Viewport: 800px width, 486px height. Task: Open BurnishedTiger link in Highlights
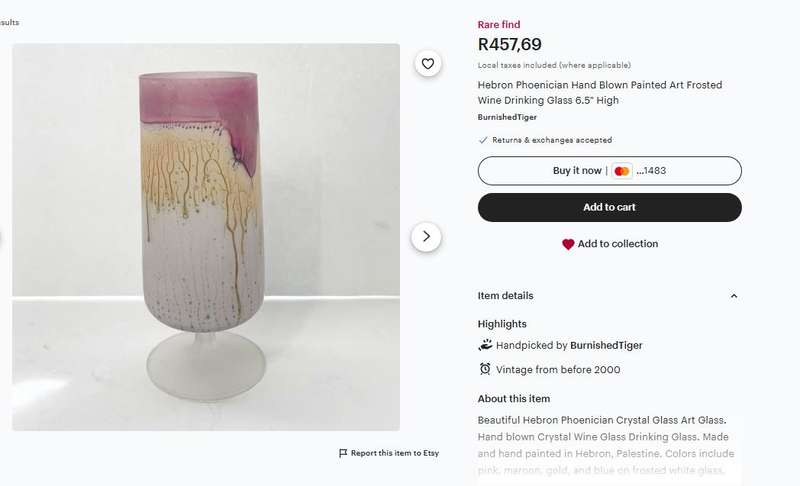coord(606,345)
